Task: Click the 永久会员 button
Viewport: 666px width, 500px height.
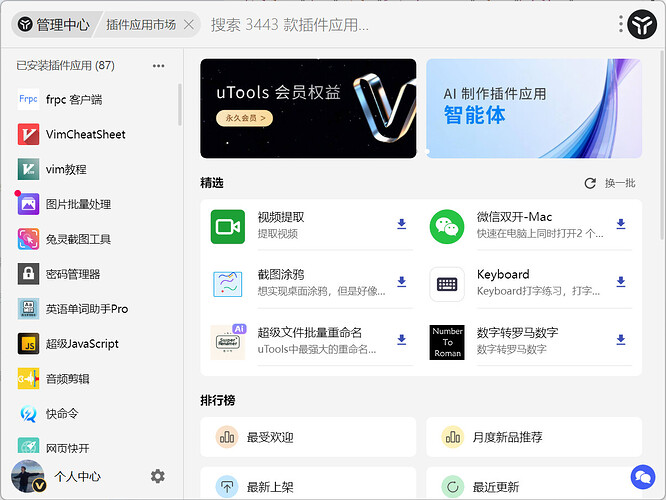Action: click(244, 118)
